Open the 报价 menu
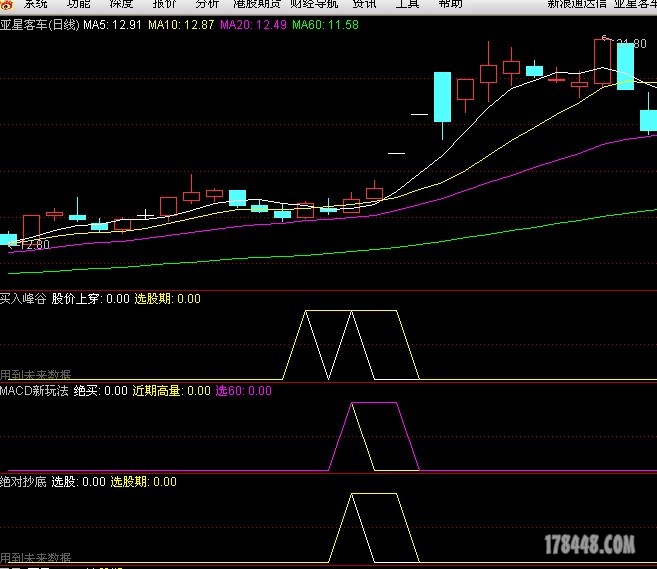 164,4
